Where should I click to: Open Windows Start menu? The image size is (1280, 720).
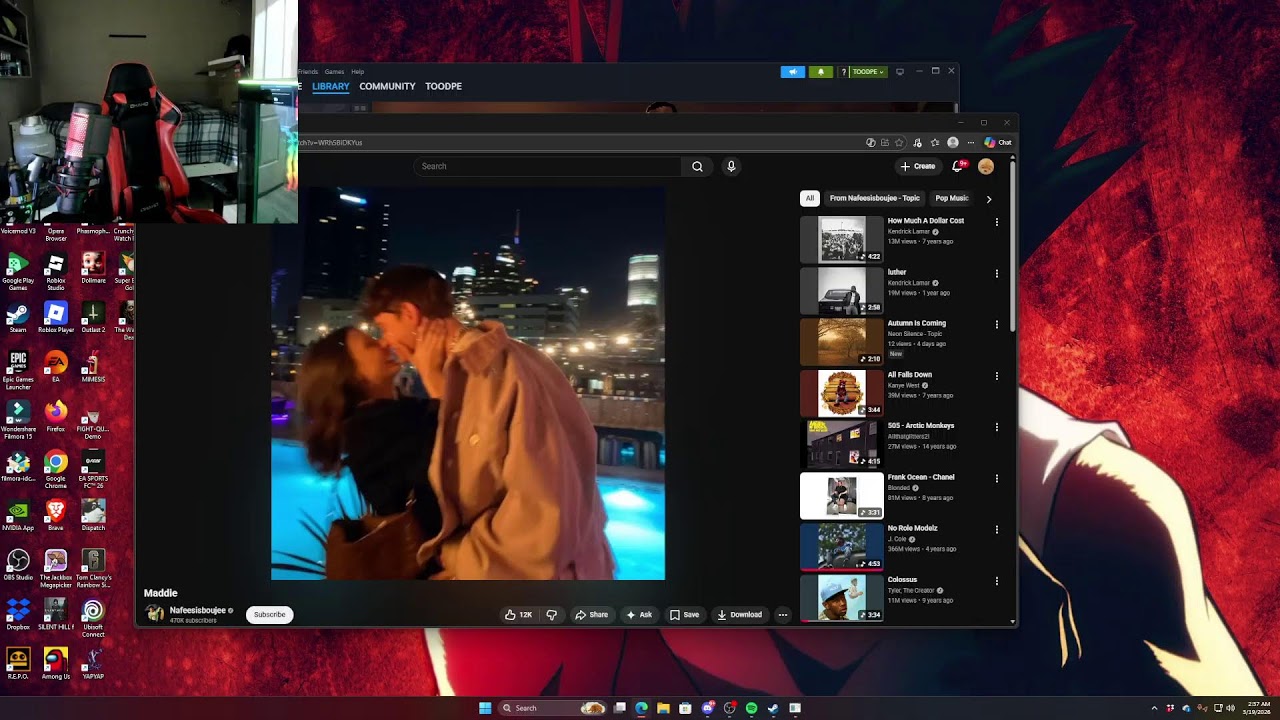pos(485,708)
